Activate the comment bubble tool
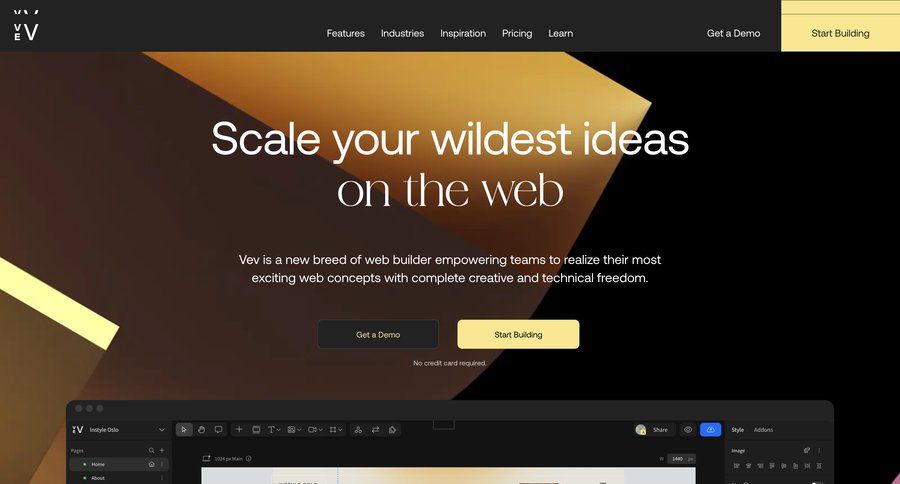Viewport: 900px width, 484px height. click(x=219, y=429)
